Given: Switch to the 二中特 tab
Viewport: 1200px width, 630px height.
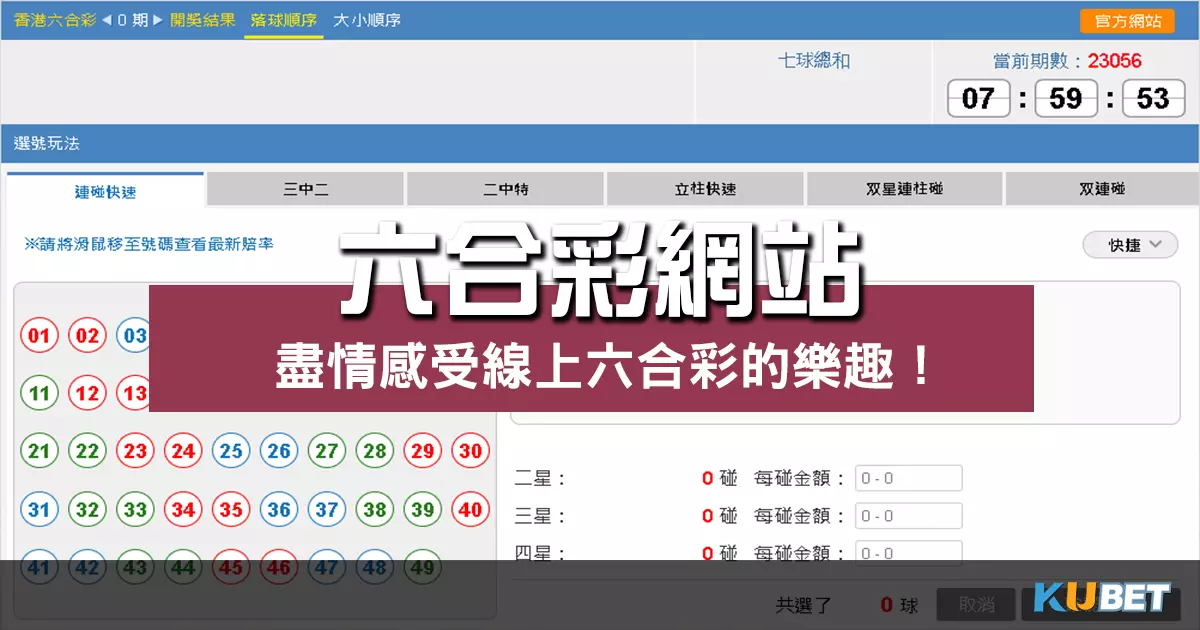Looking at the screenshot, I should pyautogui.click(x=505, y=188).
